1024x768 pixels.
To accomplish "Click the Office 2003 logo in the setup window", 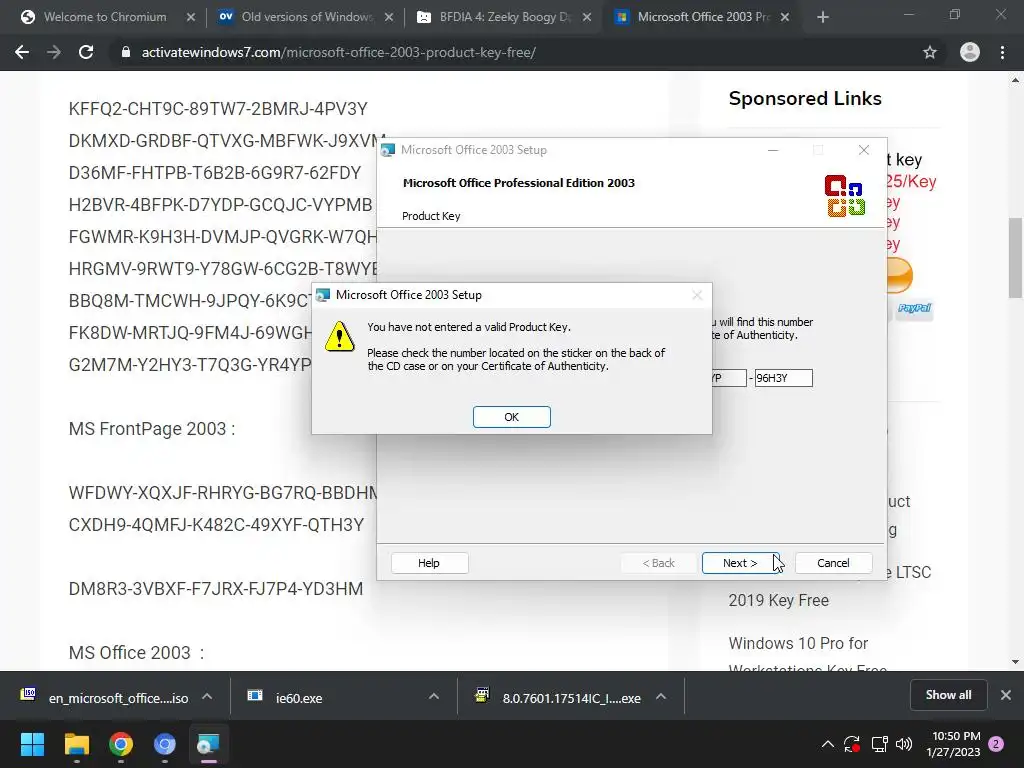I will (x=844, y=196).
